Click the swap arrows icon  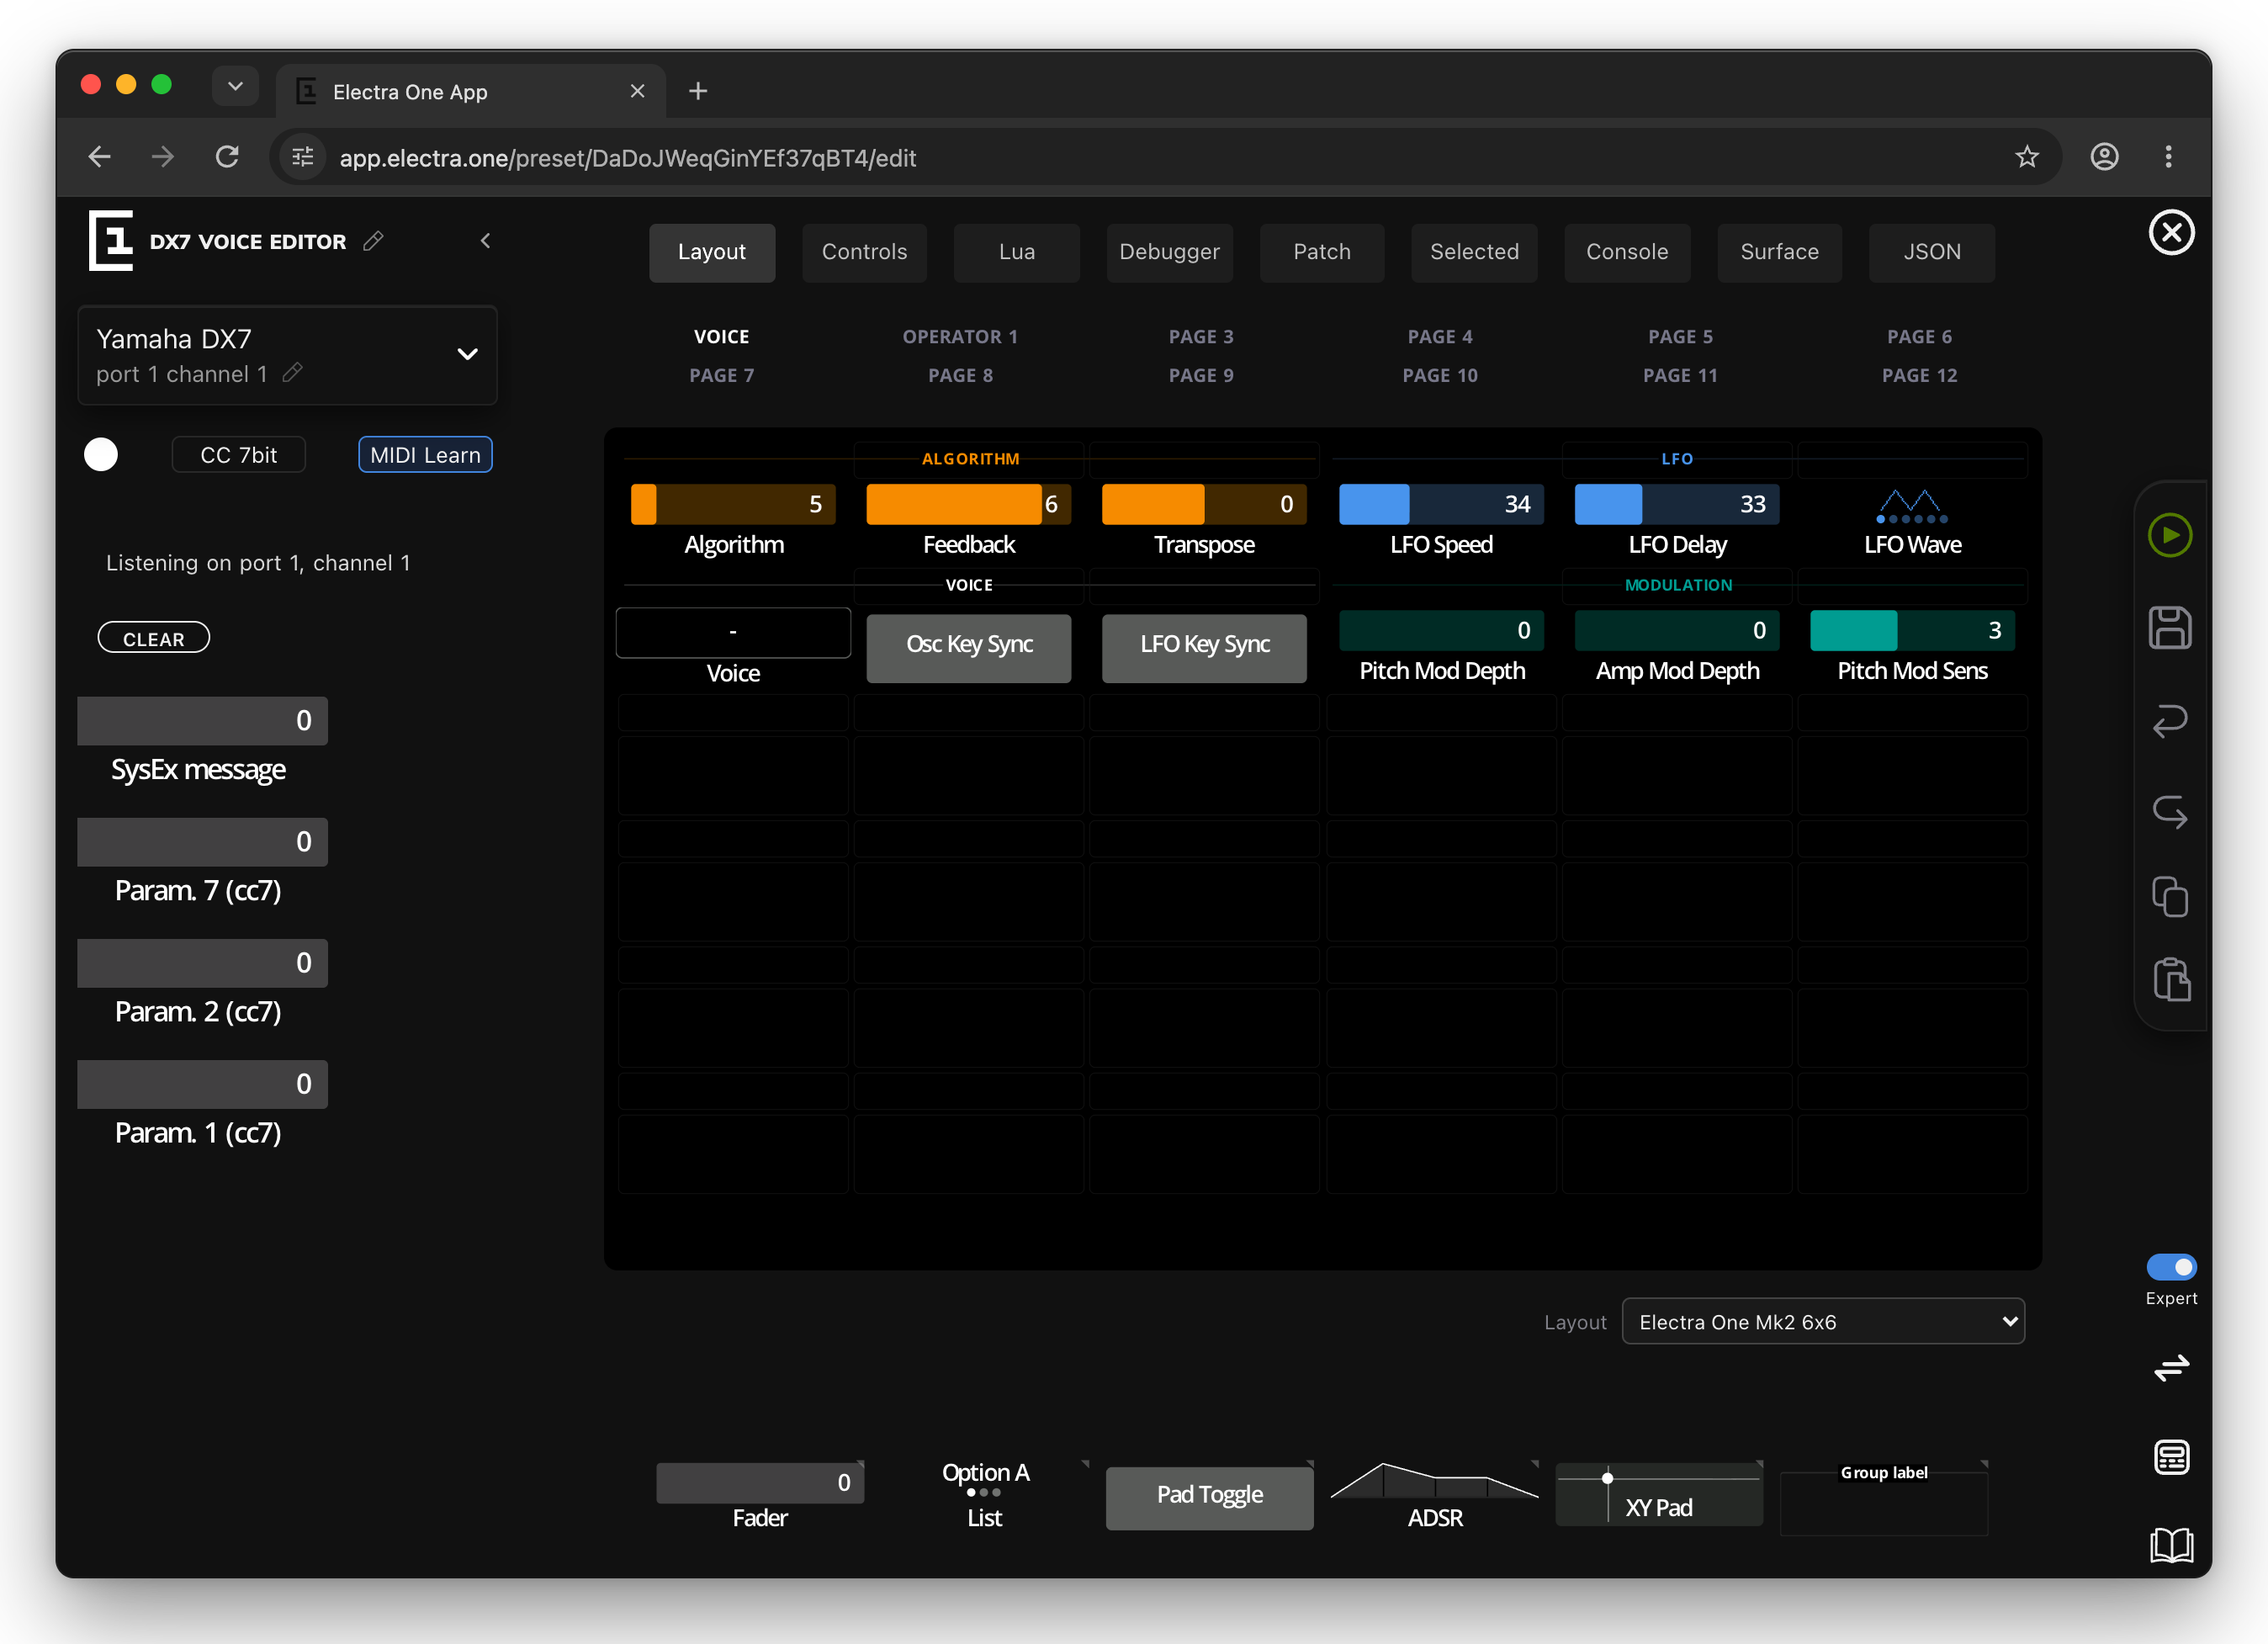point(2171,1367)
